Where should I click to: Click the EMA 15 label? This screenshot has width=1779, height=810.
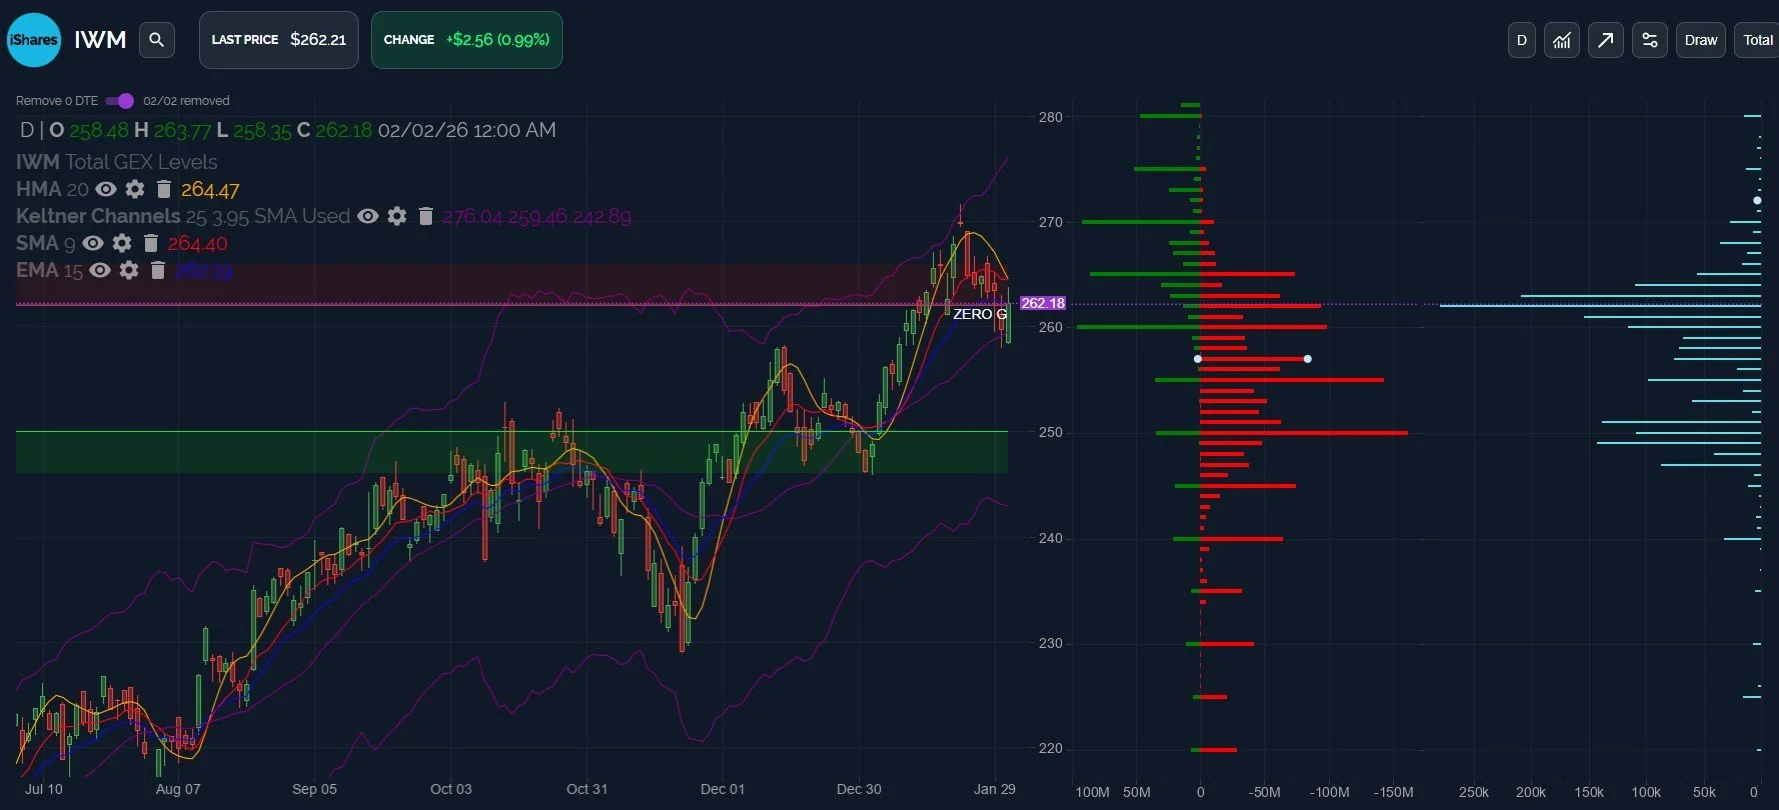49,270
